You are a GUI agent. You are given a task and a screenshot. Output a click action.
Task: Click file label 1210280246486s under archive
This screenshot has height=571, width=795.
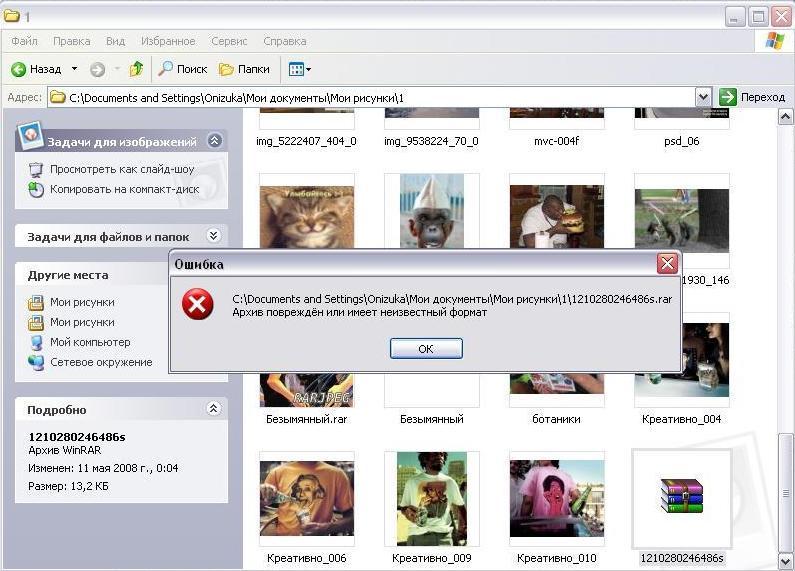coord(682,558)
